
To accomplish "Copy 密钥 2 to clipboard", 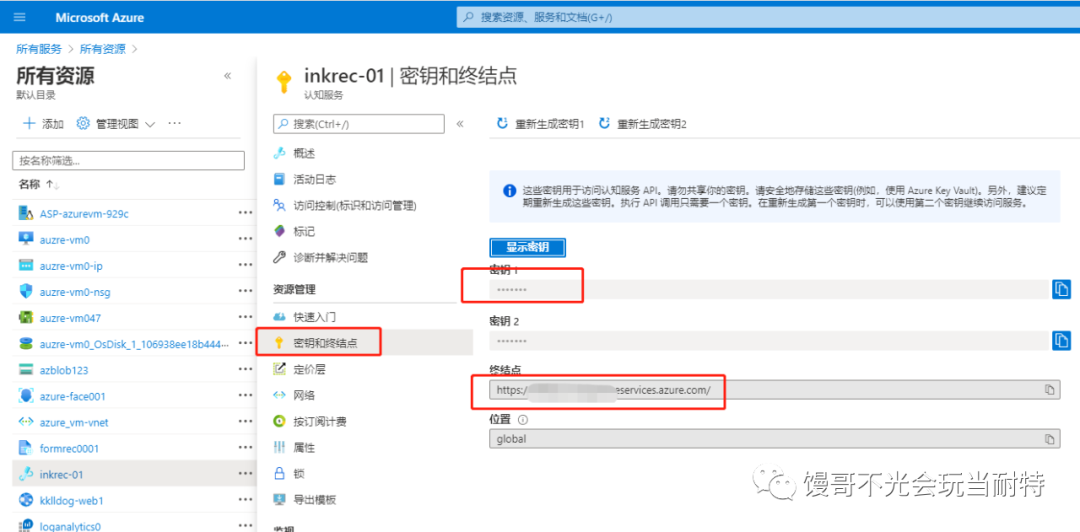I will 1061,340.
